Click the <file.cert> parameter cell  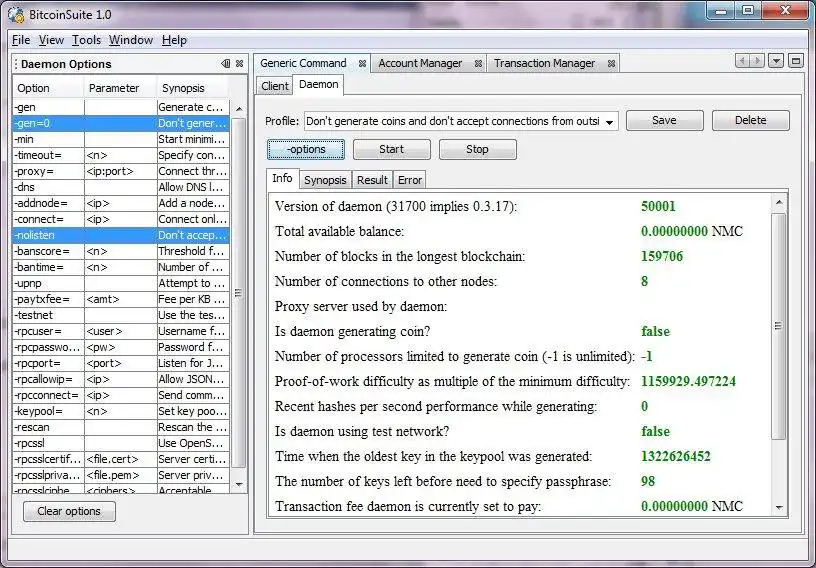coord(120,460)
